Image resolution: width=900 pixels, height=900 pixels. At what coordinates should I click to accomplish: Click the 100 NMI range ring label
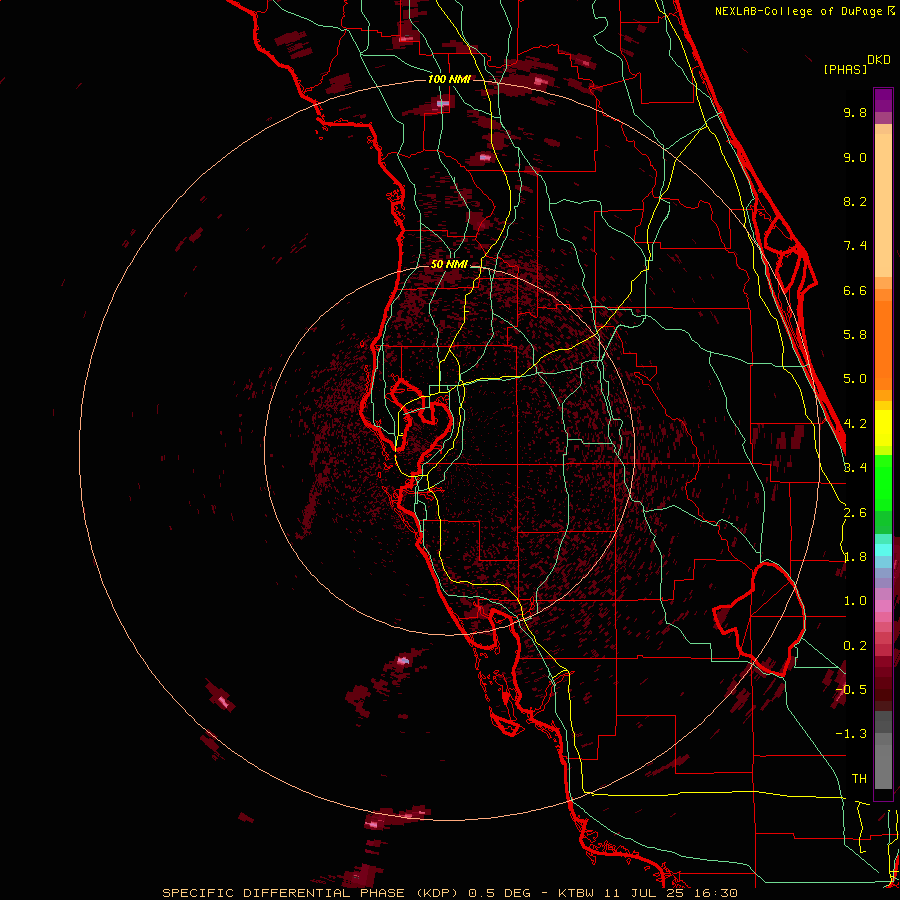[449, 79]
